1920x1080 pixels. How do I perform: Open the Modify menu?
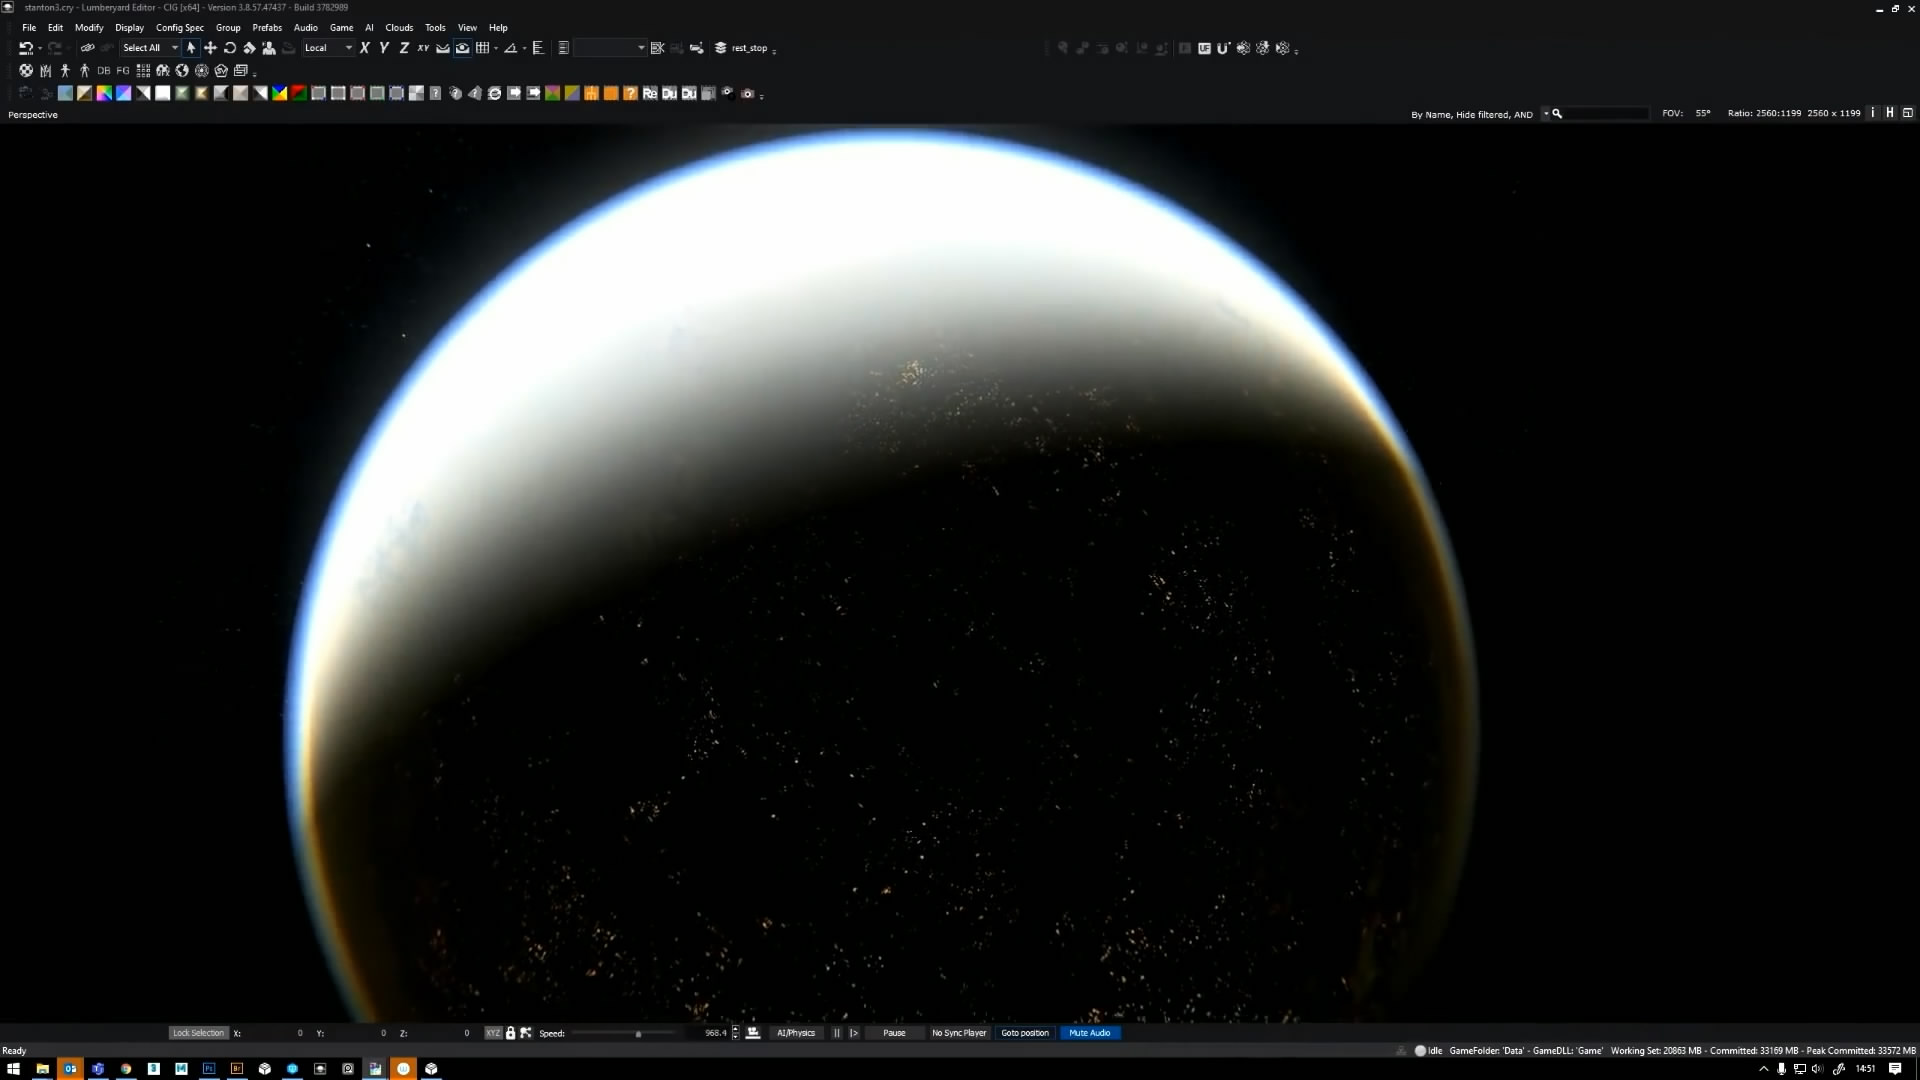coord(89,28)
